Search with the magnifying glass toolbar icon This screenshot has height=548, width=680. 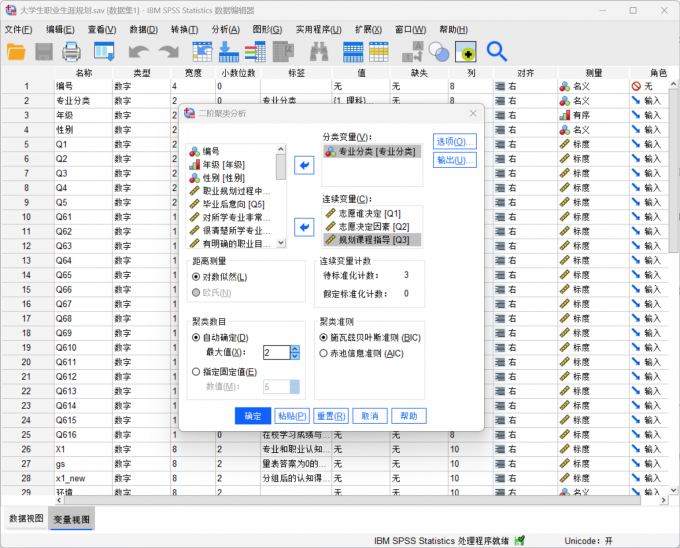coord(497,52)
